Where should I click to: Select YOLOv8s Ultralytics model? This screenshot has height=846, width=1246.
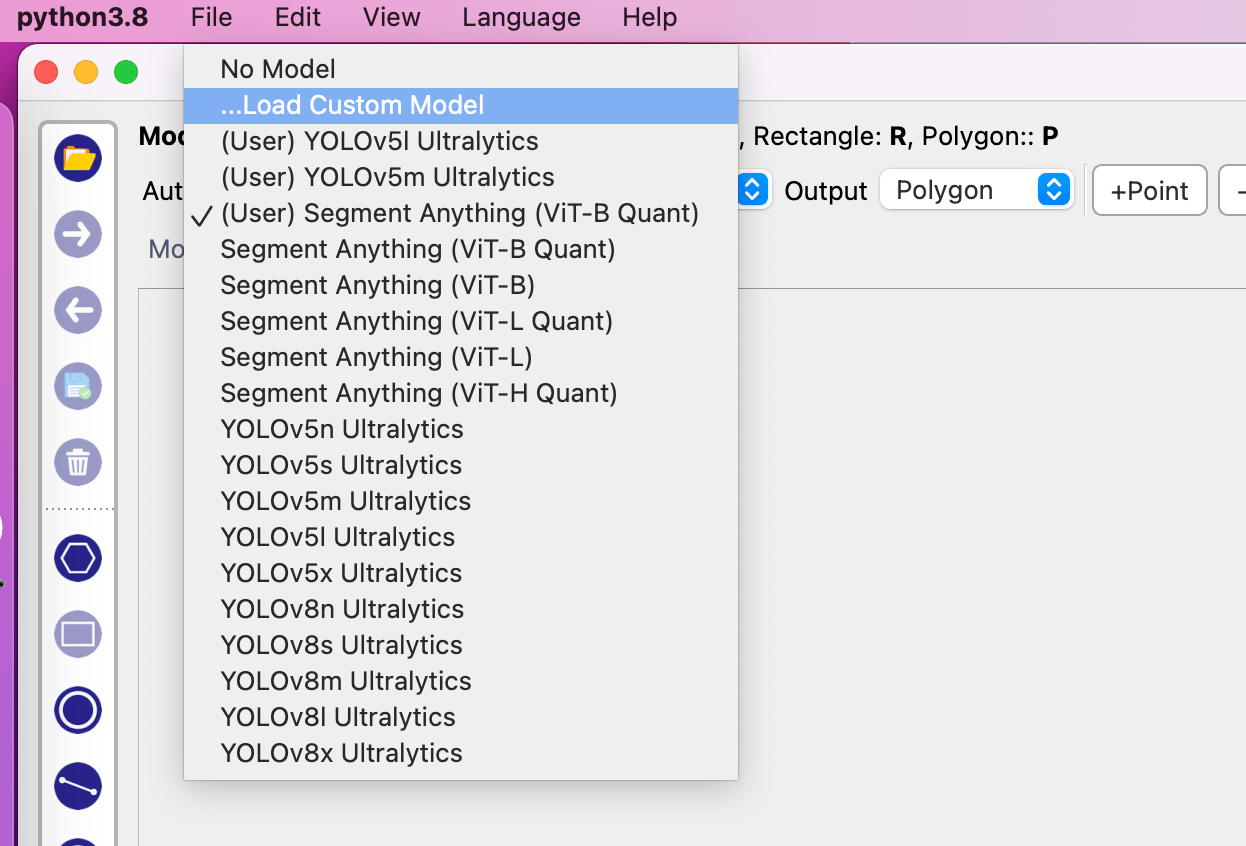[461, 645]
